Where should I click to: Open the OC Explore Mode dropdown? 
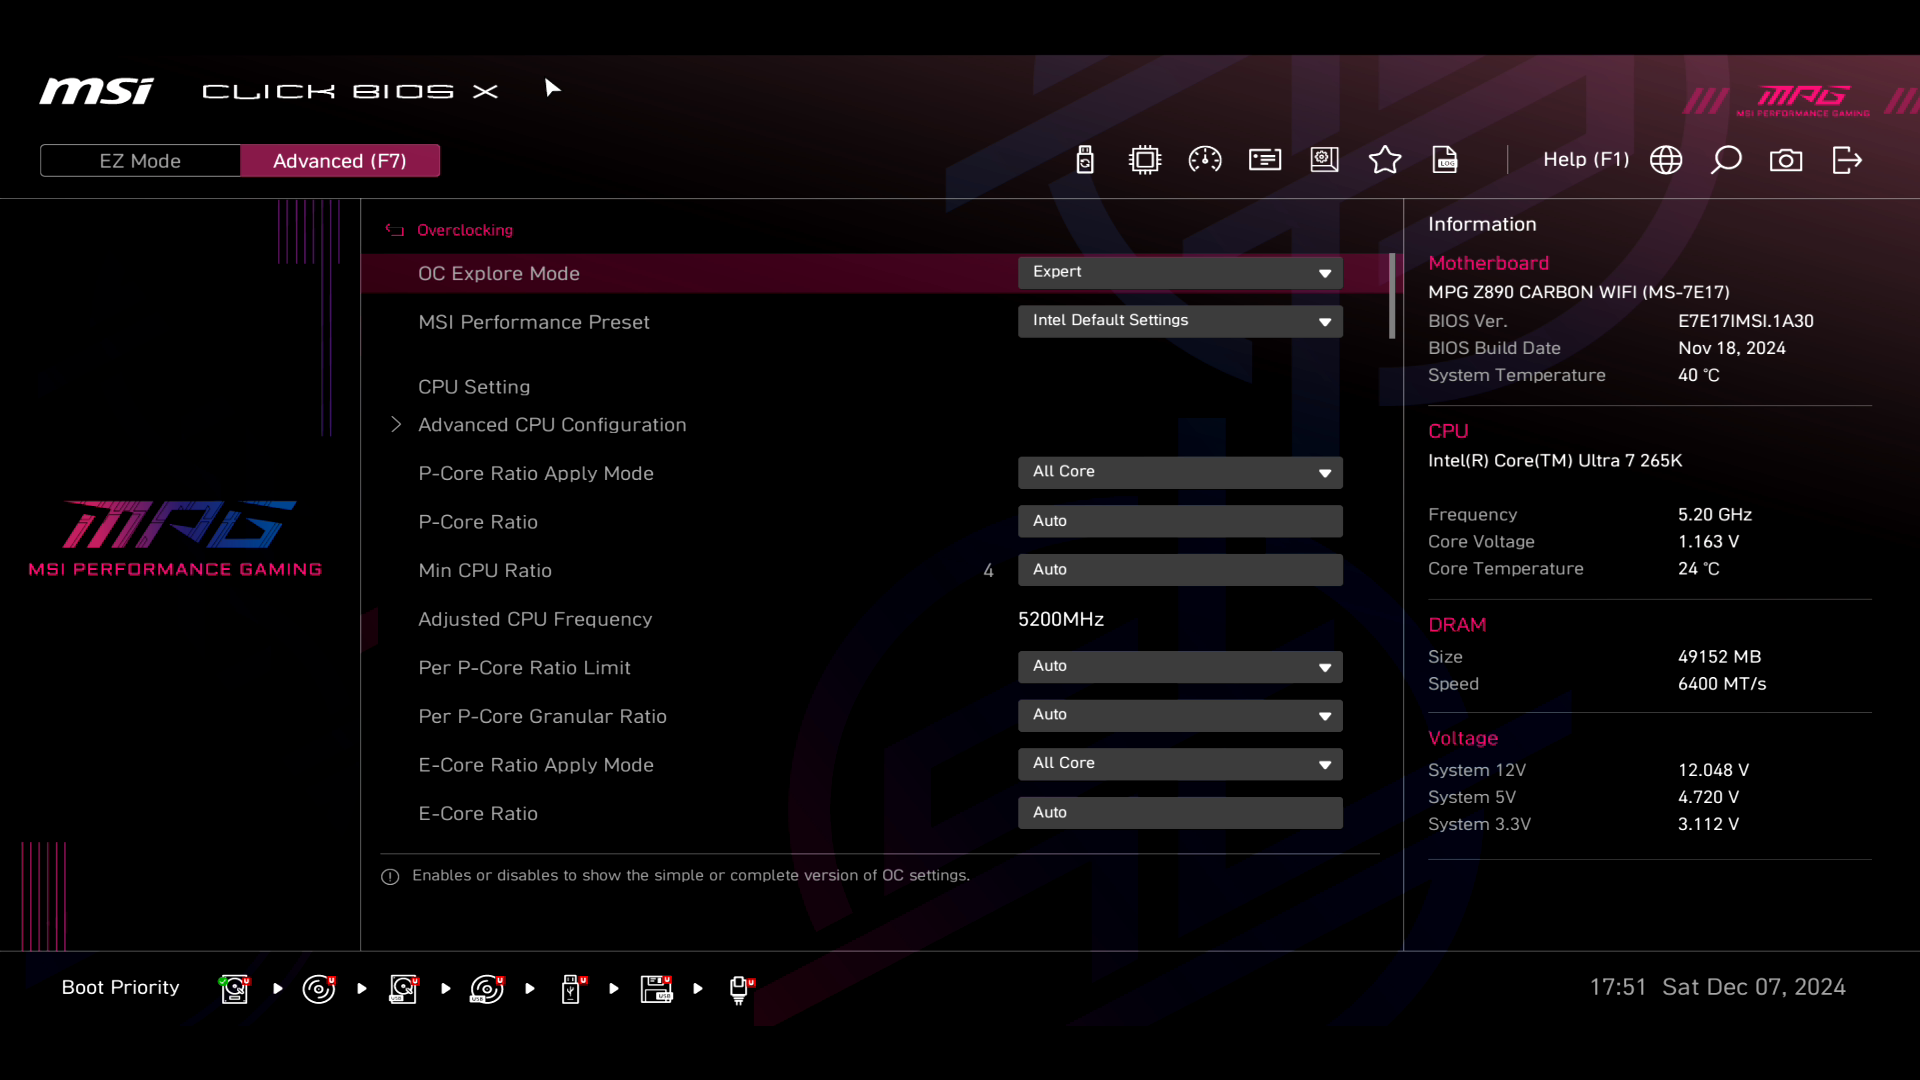[x=1180, y=273]
